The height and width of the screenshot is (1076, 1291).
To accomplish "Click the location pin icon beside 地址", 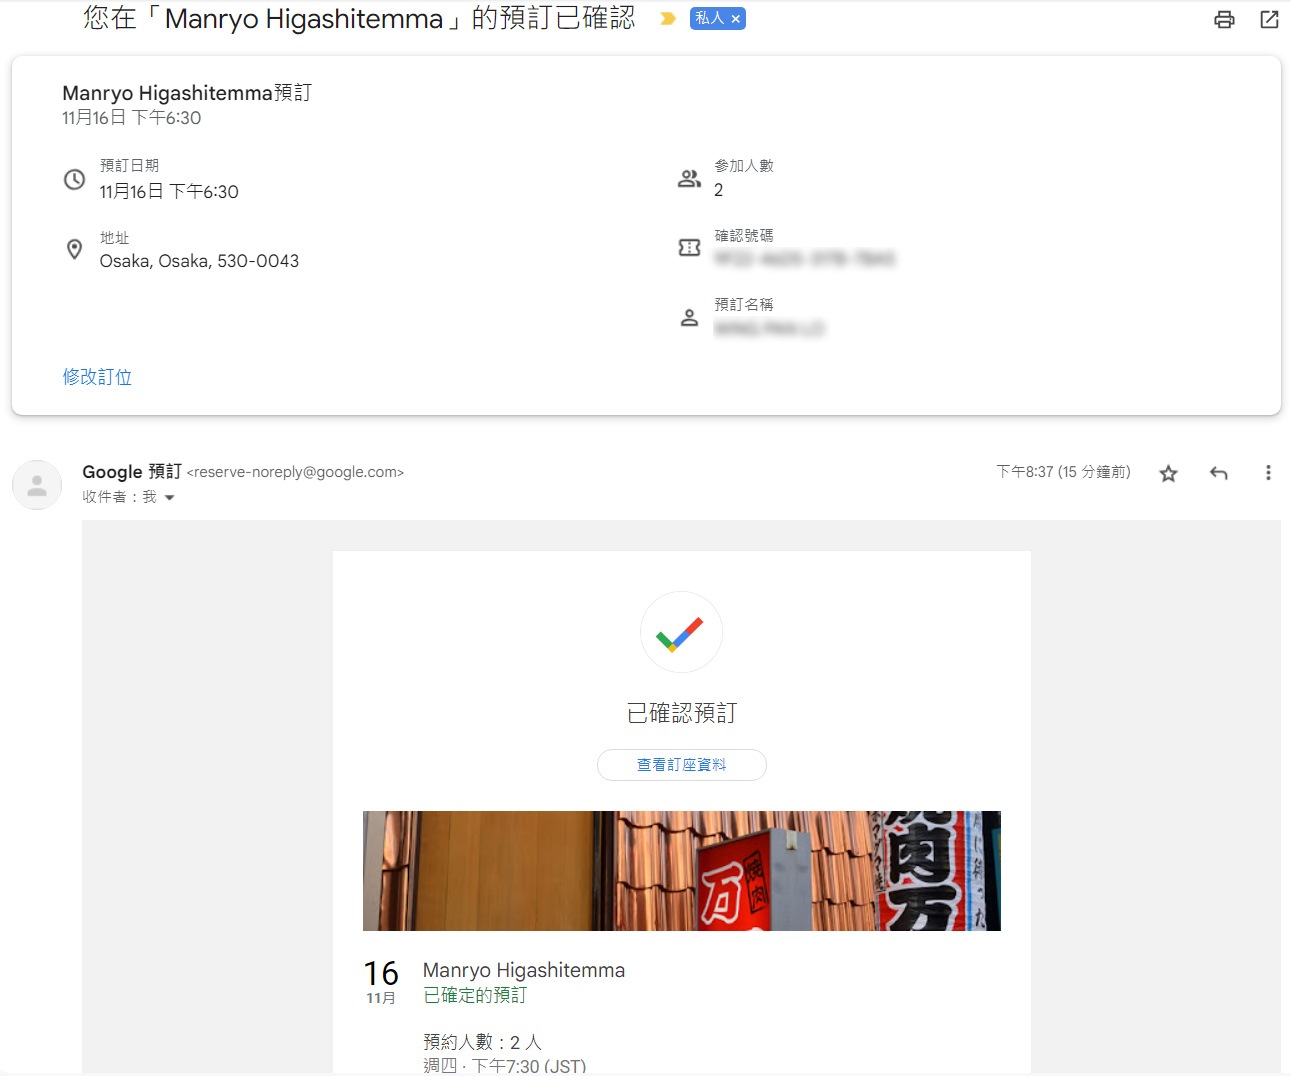I will click(74, 249).
